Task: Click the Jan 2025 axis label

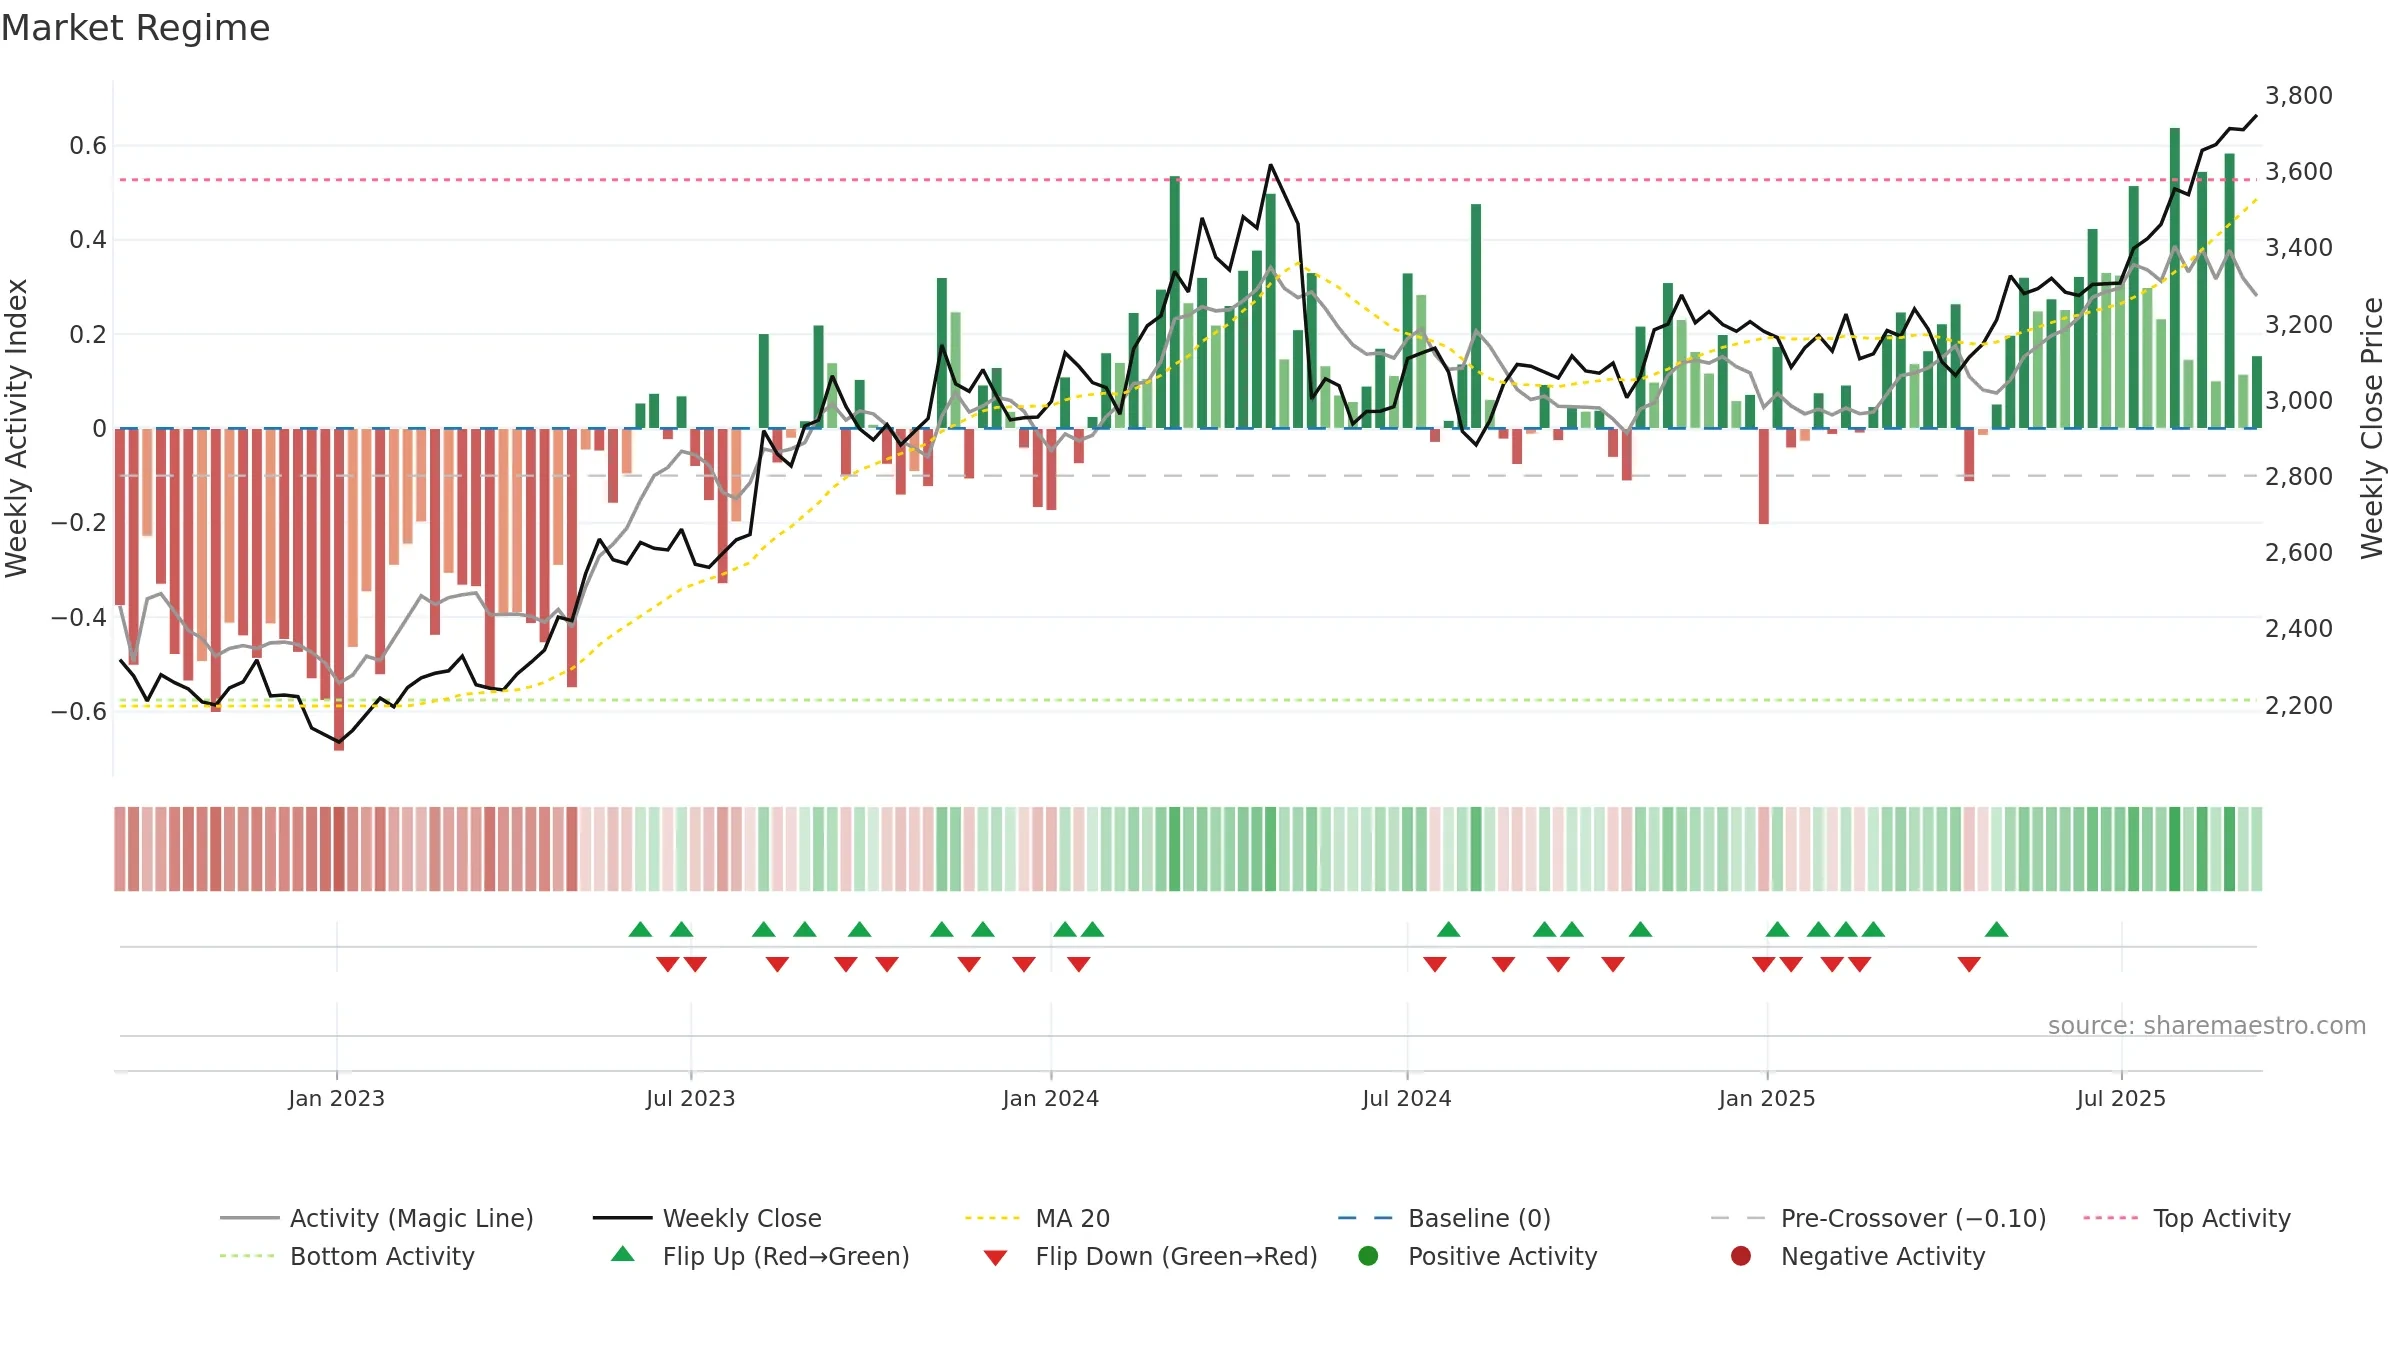Action: coord(1766,1098)
